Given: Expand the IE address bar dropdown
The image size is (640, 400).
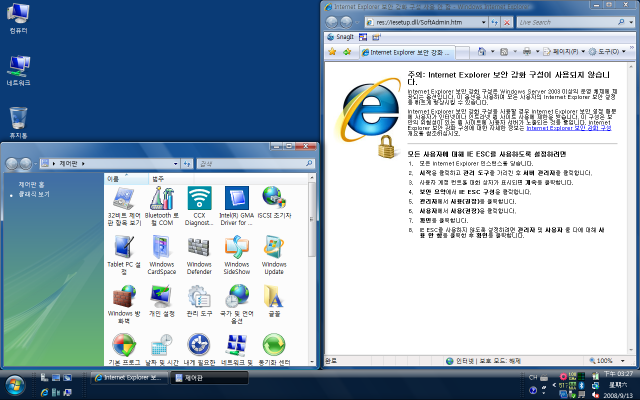Looking at the screenshot, I should (484, 22).
